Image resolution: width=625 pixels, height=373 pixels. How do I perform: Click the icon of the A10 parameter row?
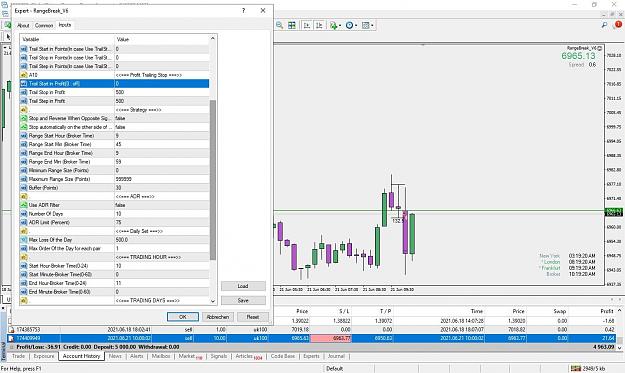pos(24,75)
